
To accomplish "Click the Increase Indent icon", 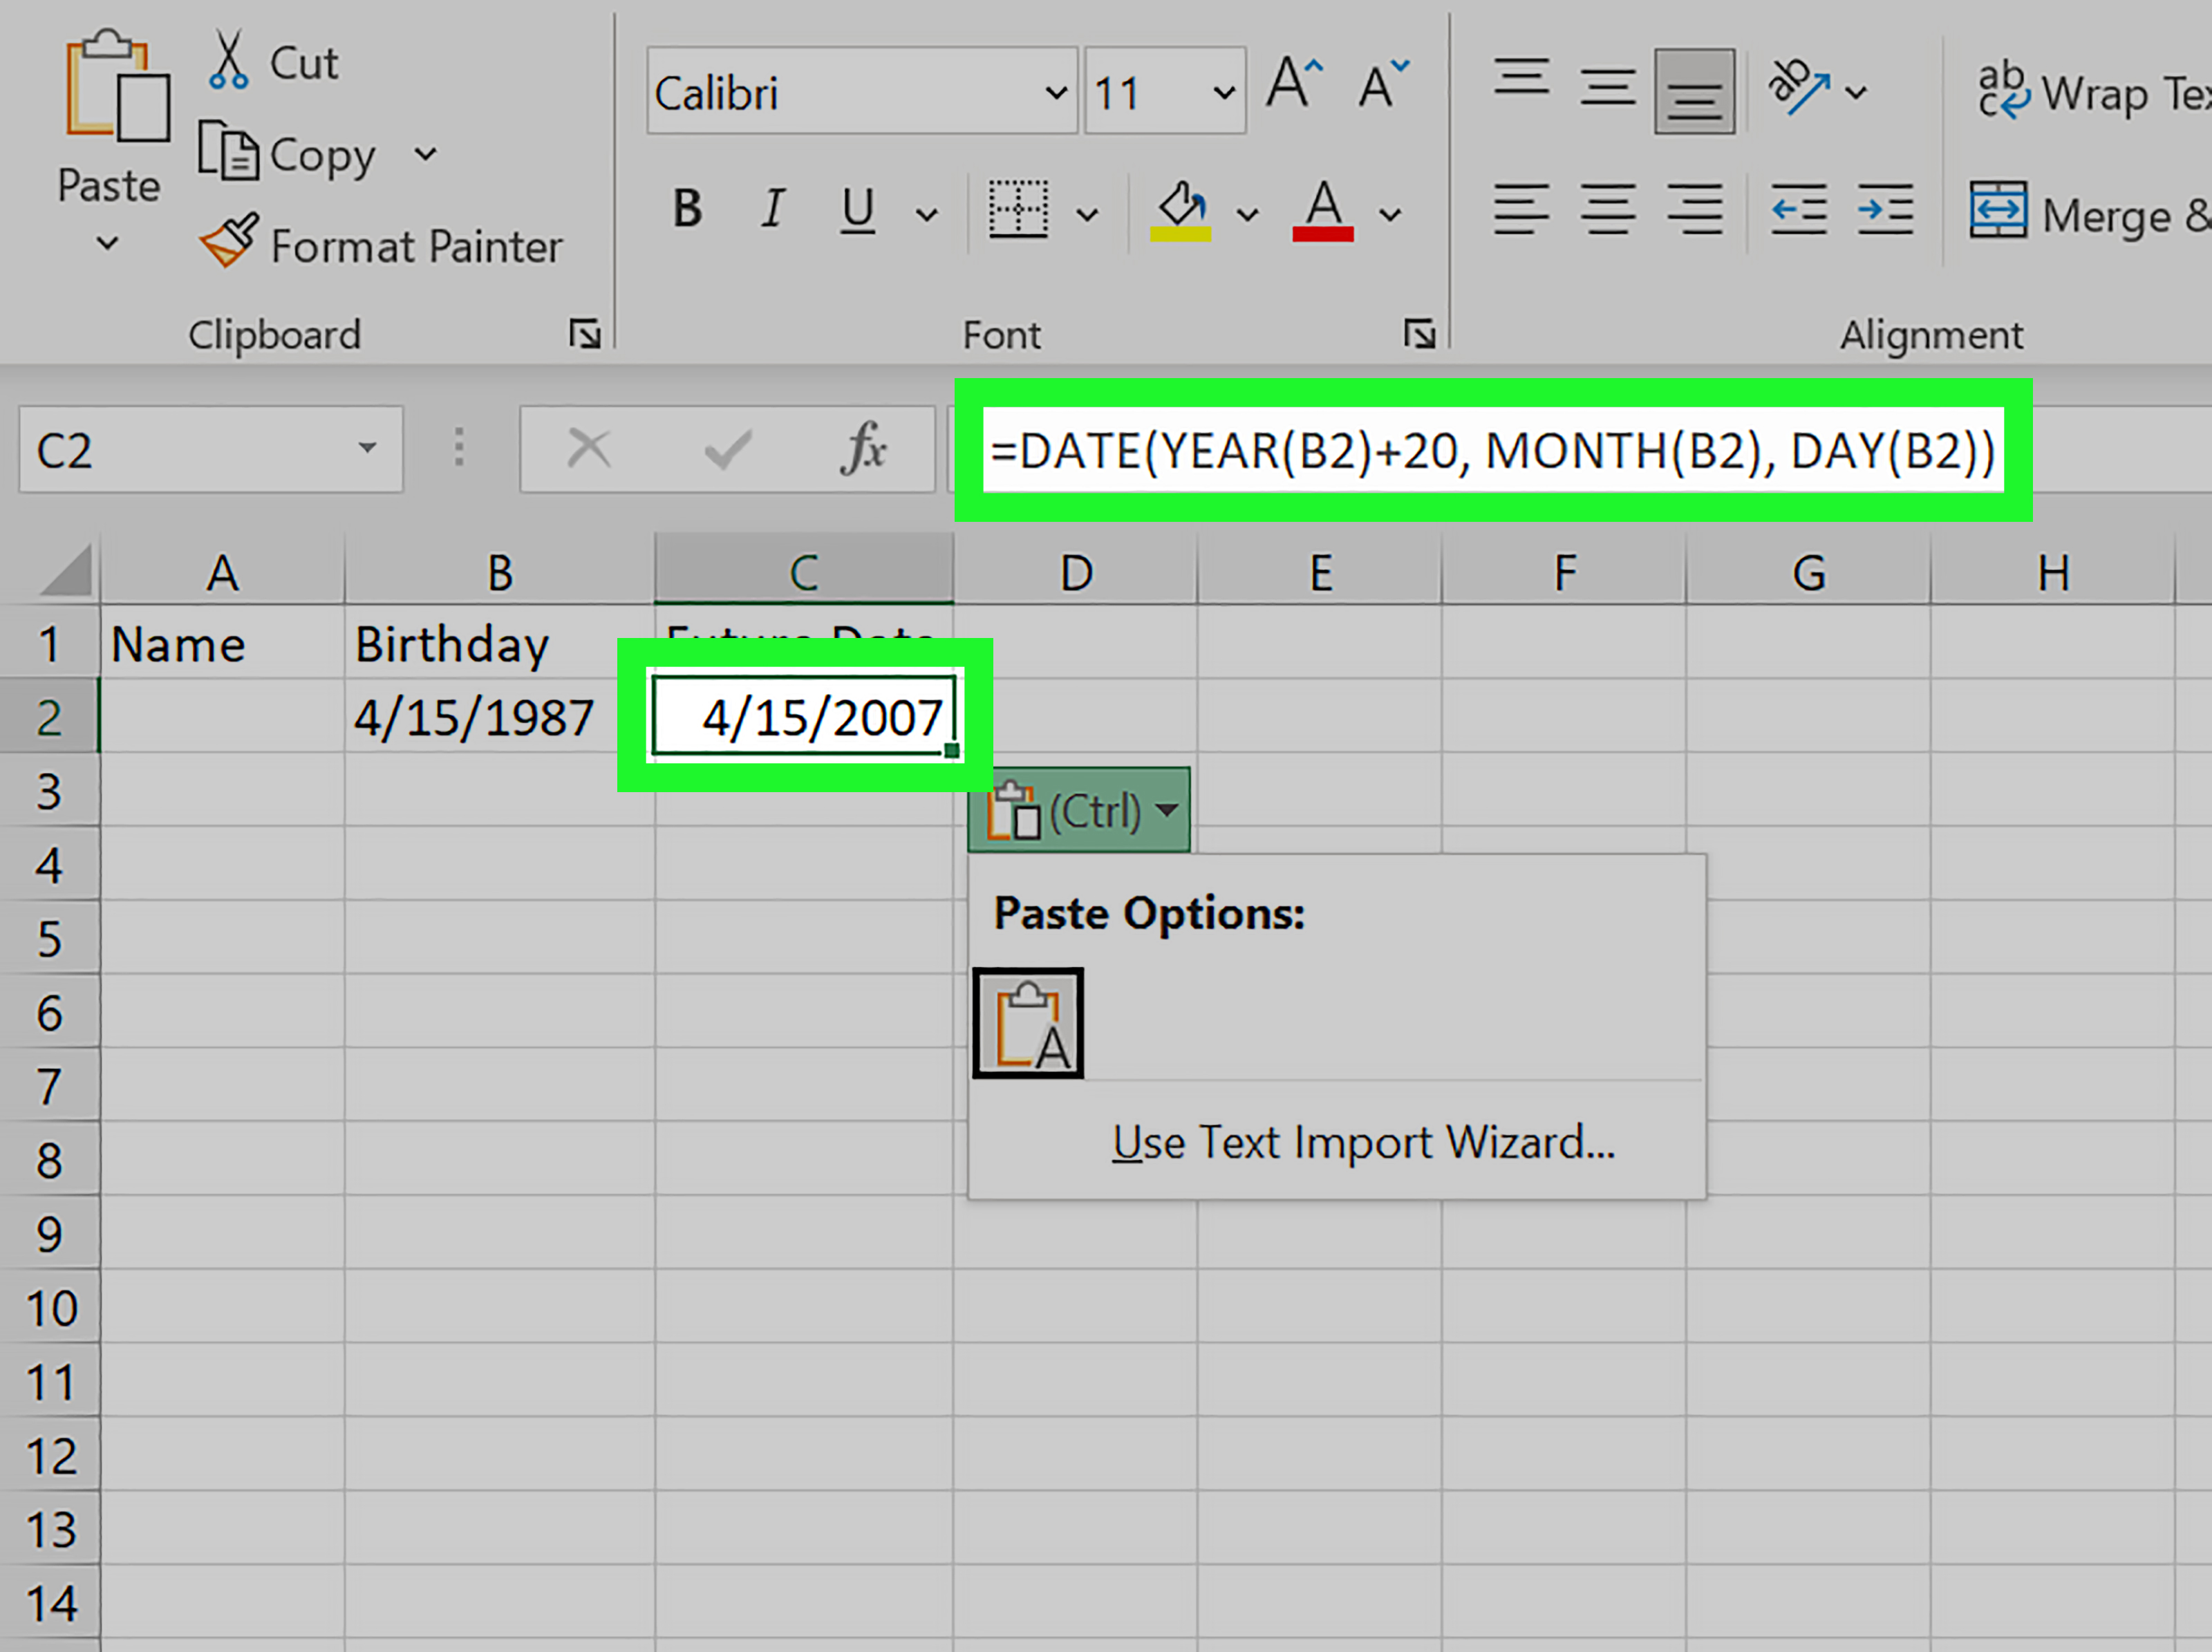I will click(x=1885, y=210).
